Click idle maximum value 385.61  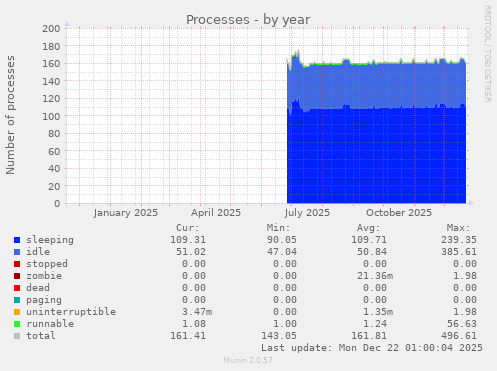point(459,252)
